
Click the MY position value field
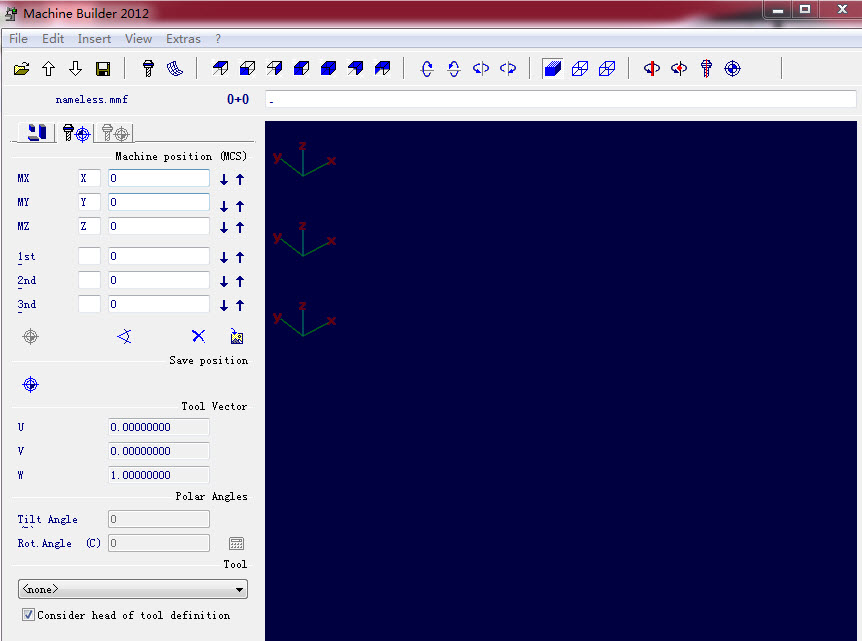tap(159, 202)
